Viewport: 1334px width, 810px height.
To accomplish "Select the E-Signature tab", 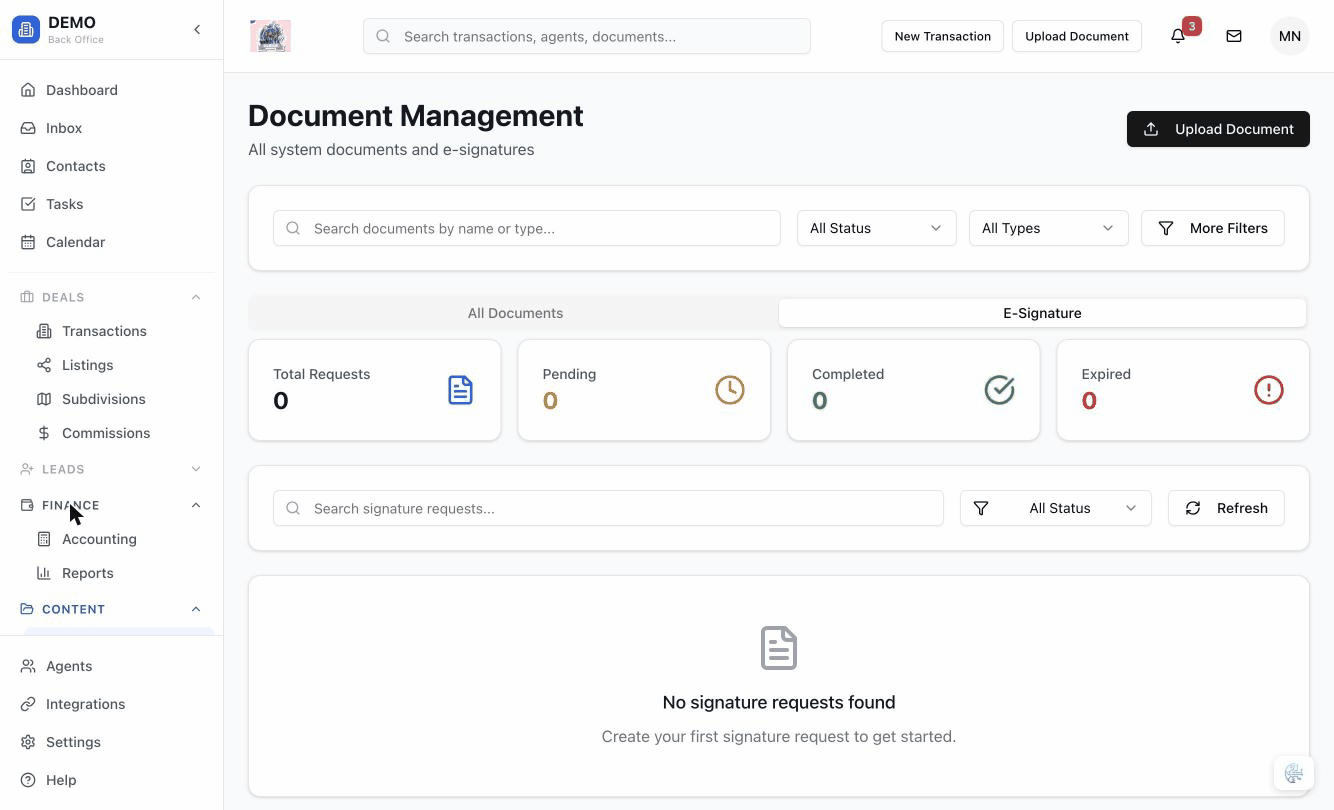I will [1042, 313].
